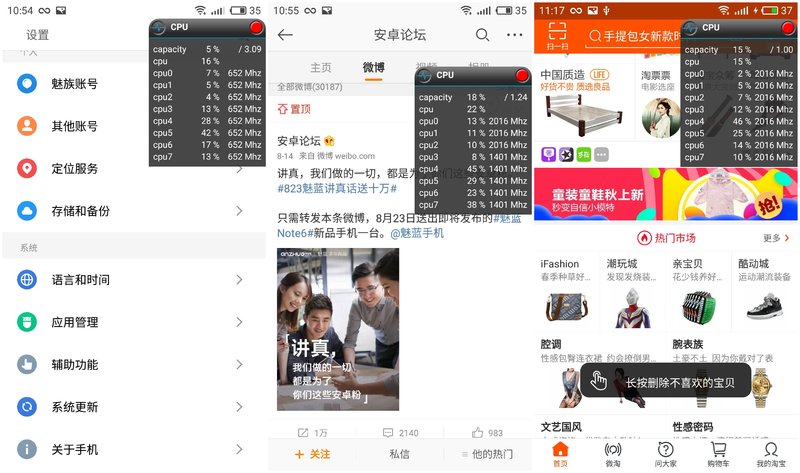Expand 应用管理 row chevron

239,322
